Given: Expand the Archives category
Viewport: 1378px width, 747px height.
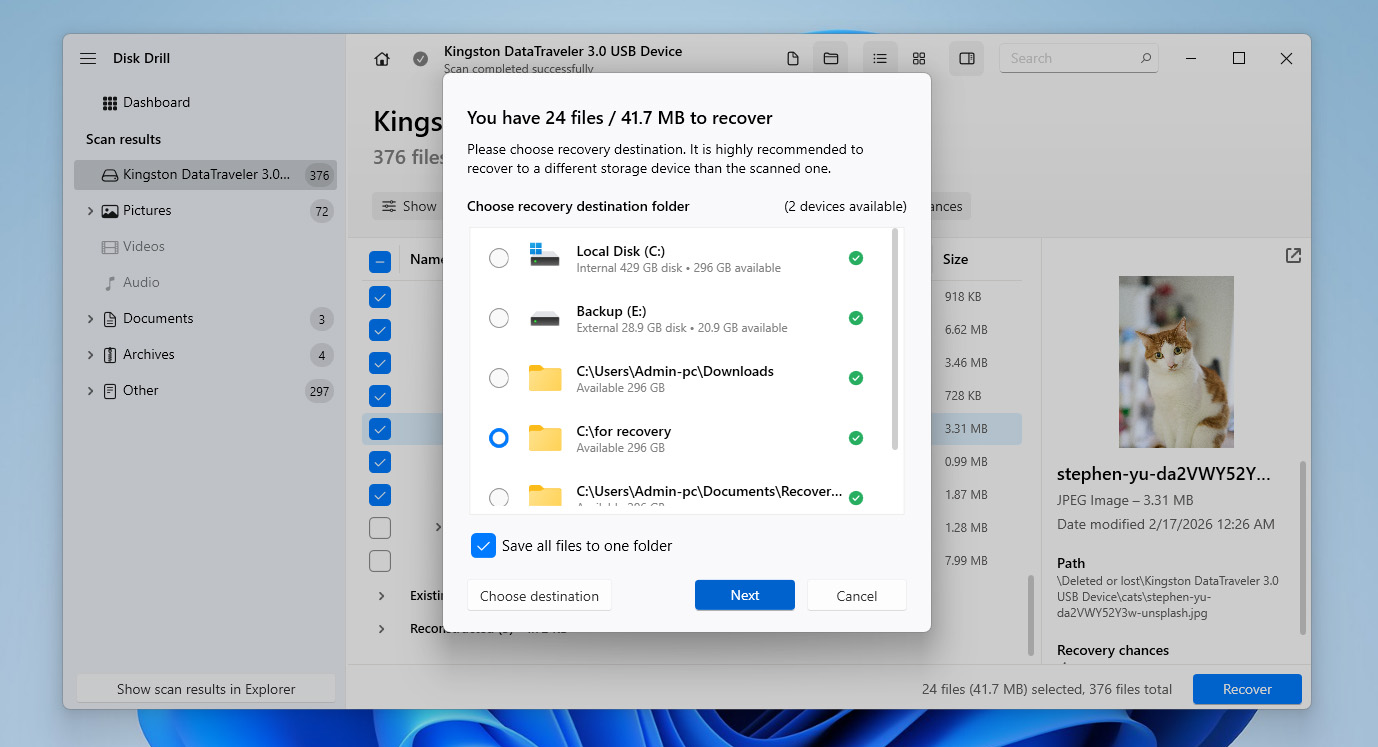Looking at the screenshot, I should tap(90, 355).
